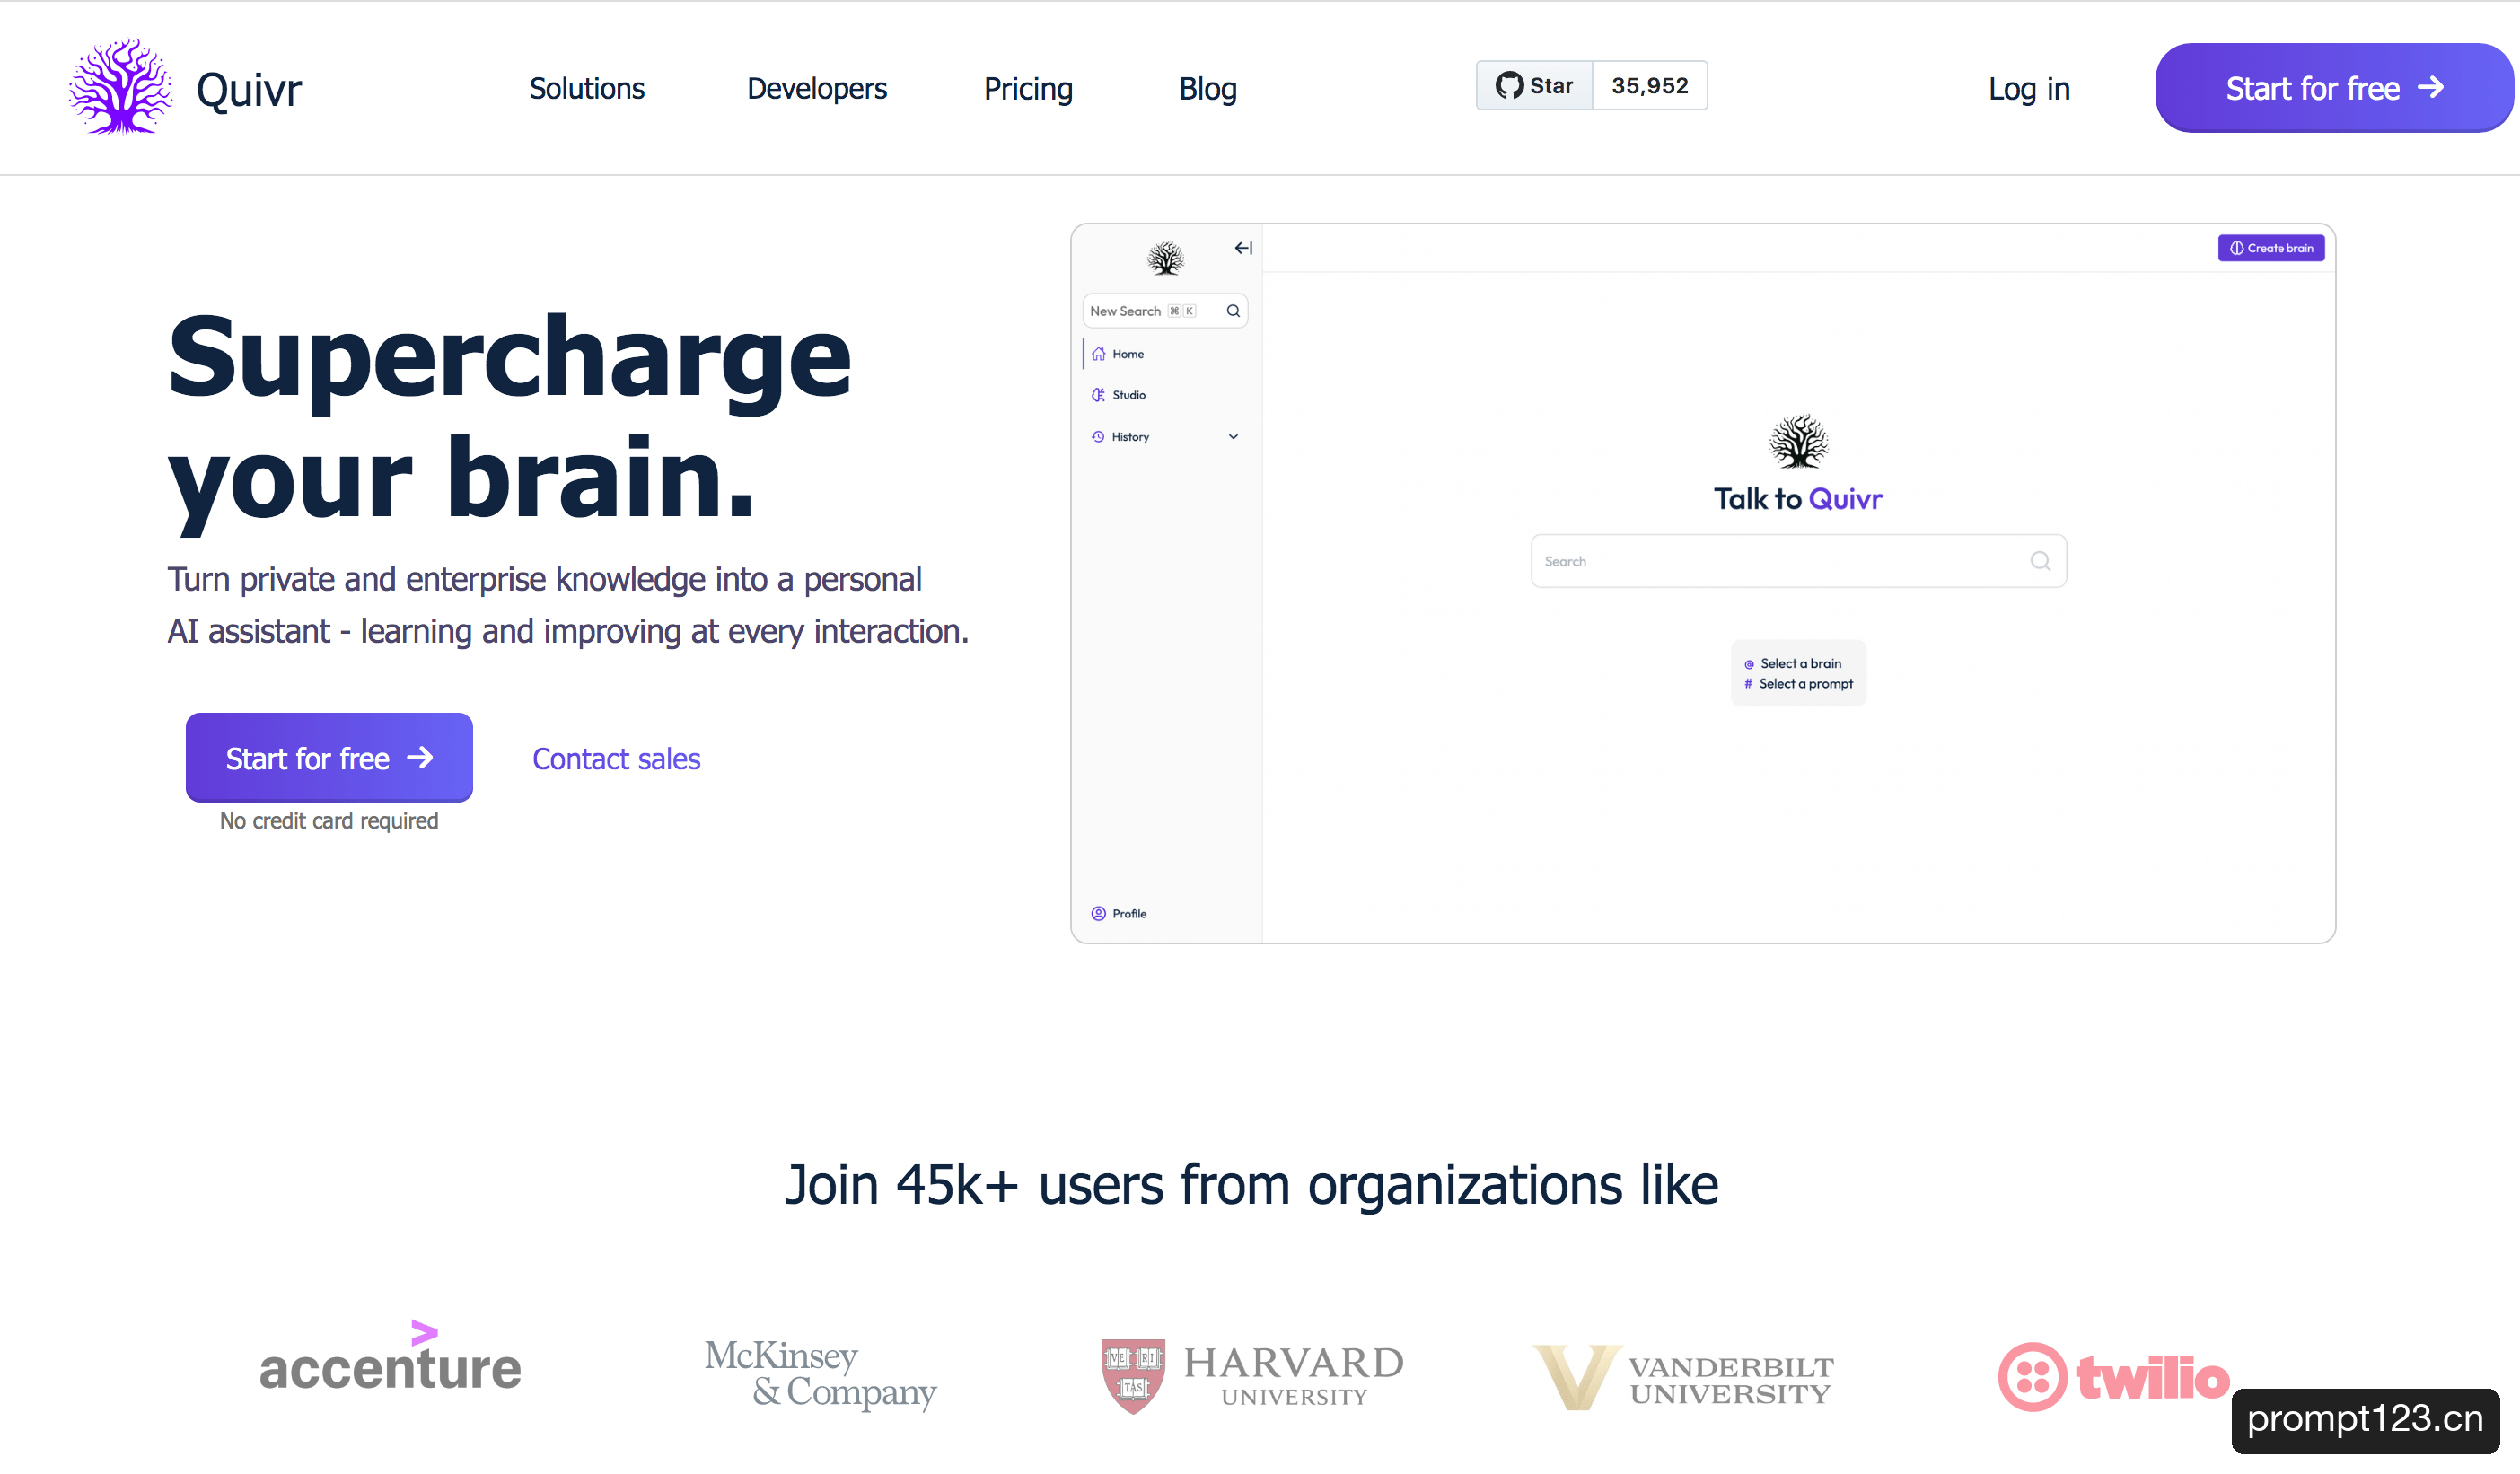
Task: Click the Home icon in sidebar
Action: (x=1098, y=354)
